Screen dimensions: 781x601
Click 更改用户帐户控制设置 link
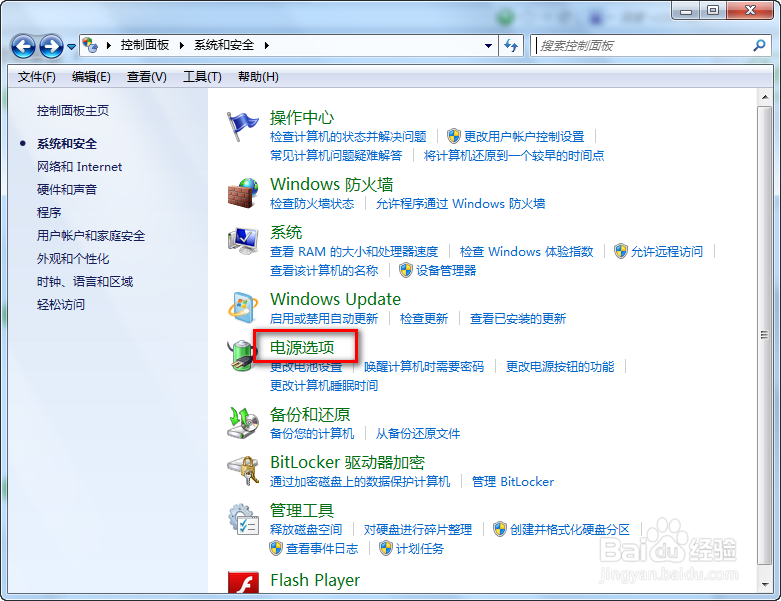(524, 136)
